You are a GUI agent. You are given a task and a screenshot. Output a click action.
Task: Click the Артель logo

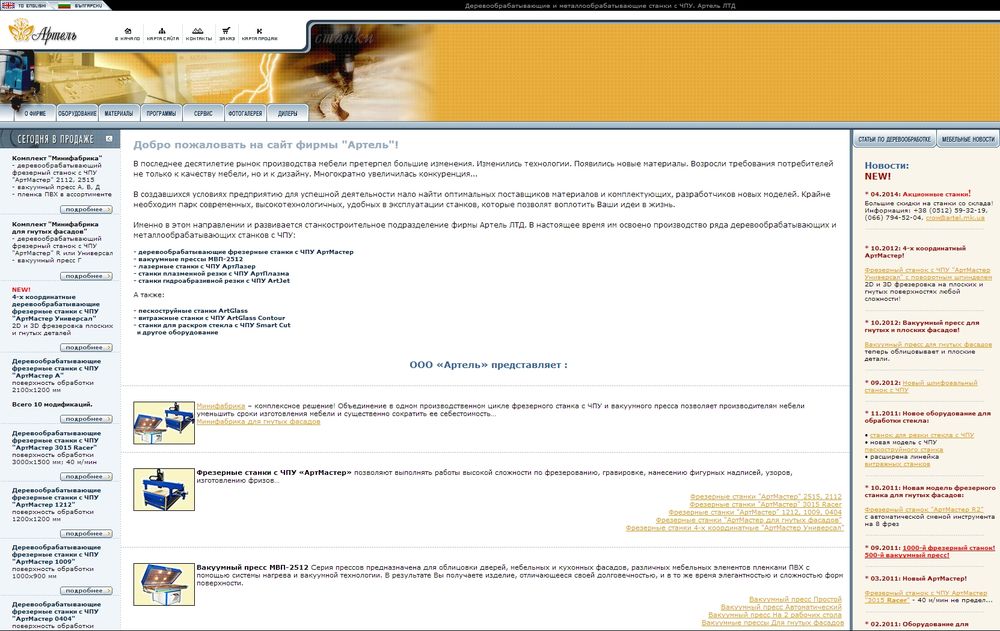click(x=42, y=31)
